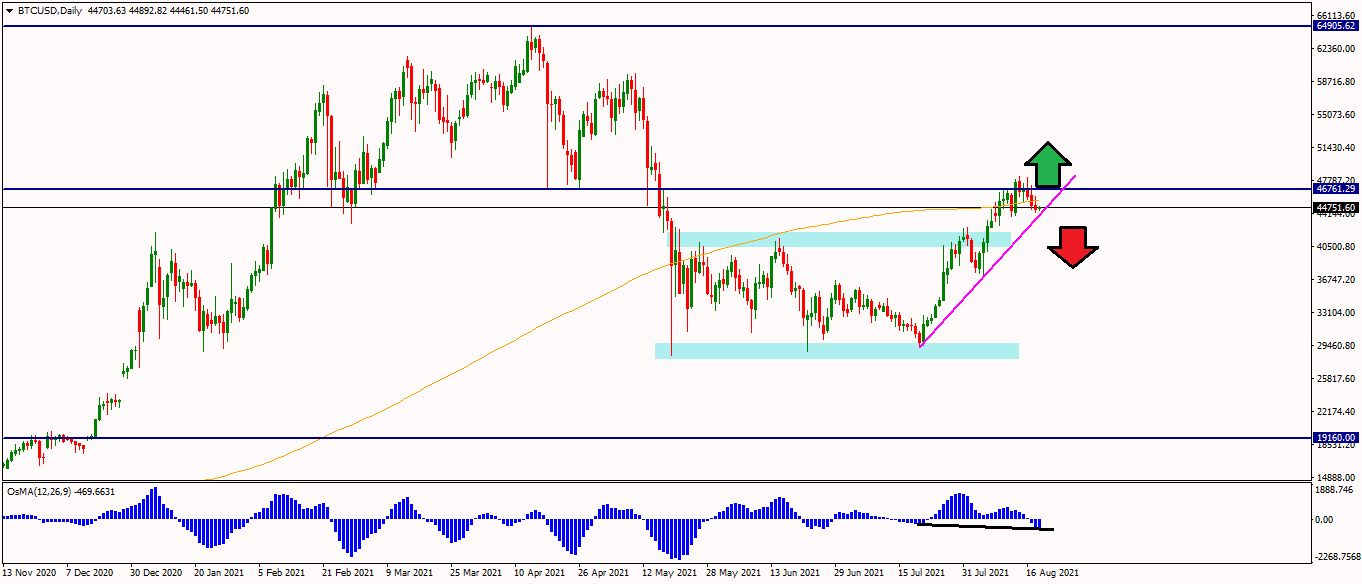This screenshot has height=584, width=1362.
Task: Click the current price tag 44751.60
Action: click(1336, 208)
